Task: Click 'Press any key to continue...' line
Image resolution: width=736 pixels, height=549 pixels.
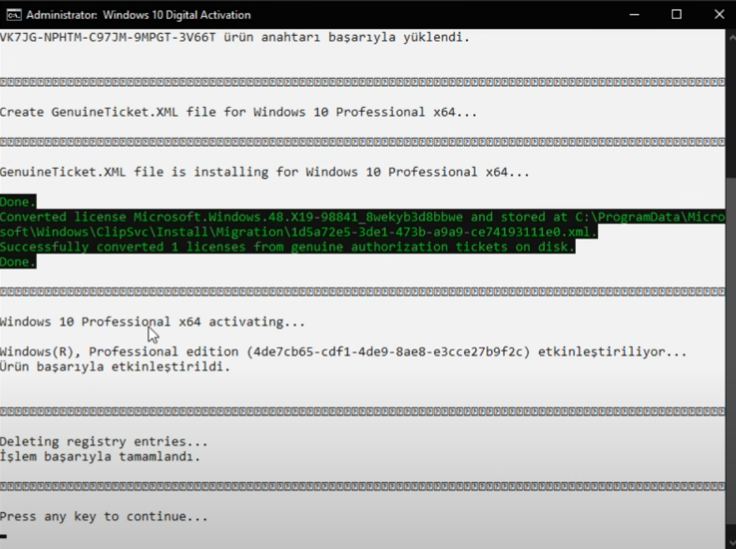Action: [104, 517]
